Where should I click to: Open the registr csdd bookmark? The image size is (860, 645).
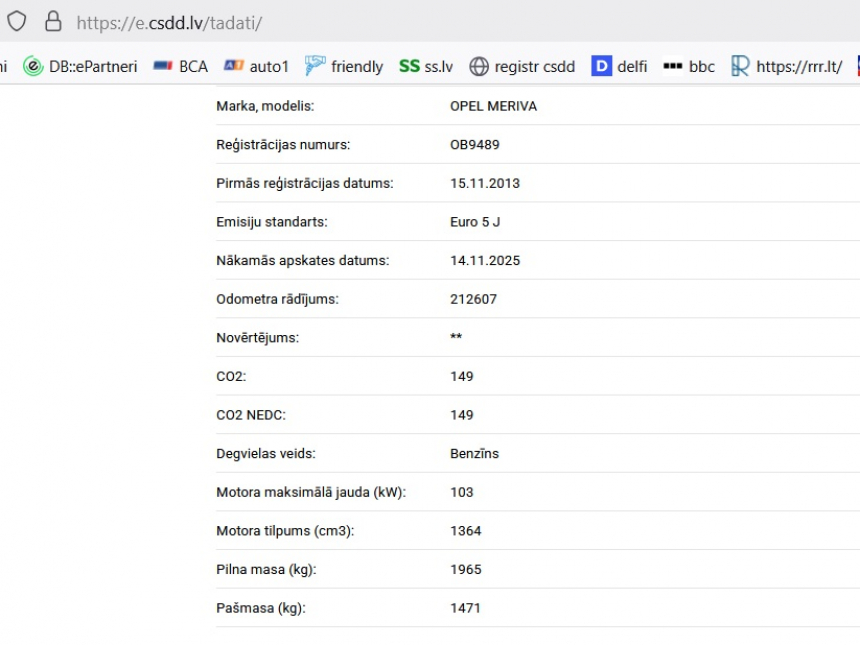522,66
